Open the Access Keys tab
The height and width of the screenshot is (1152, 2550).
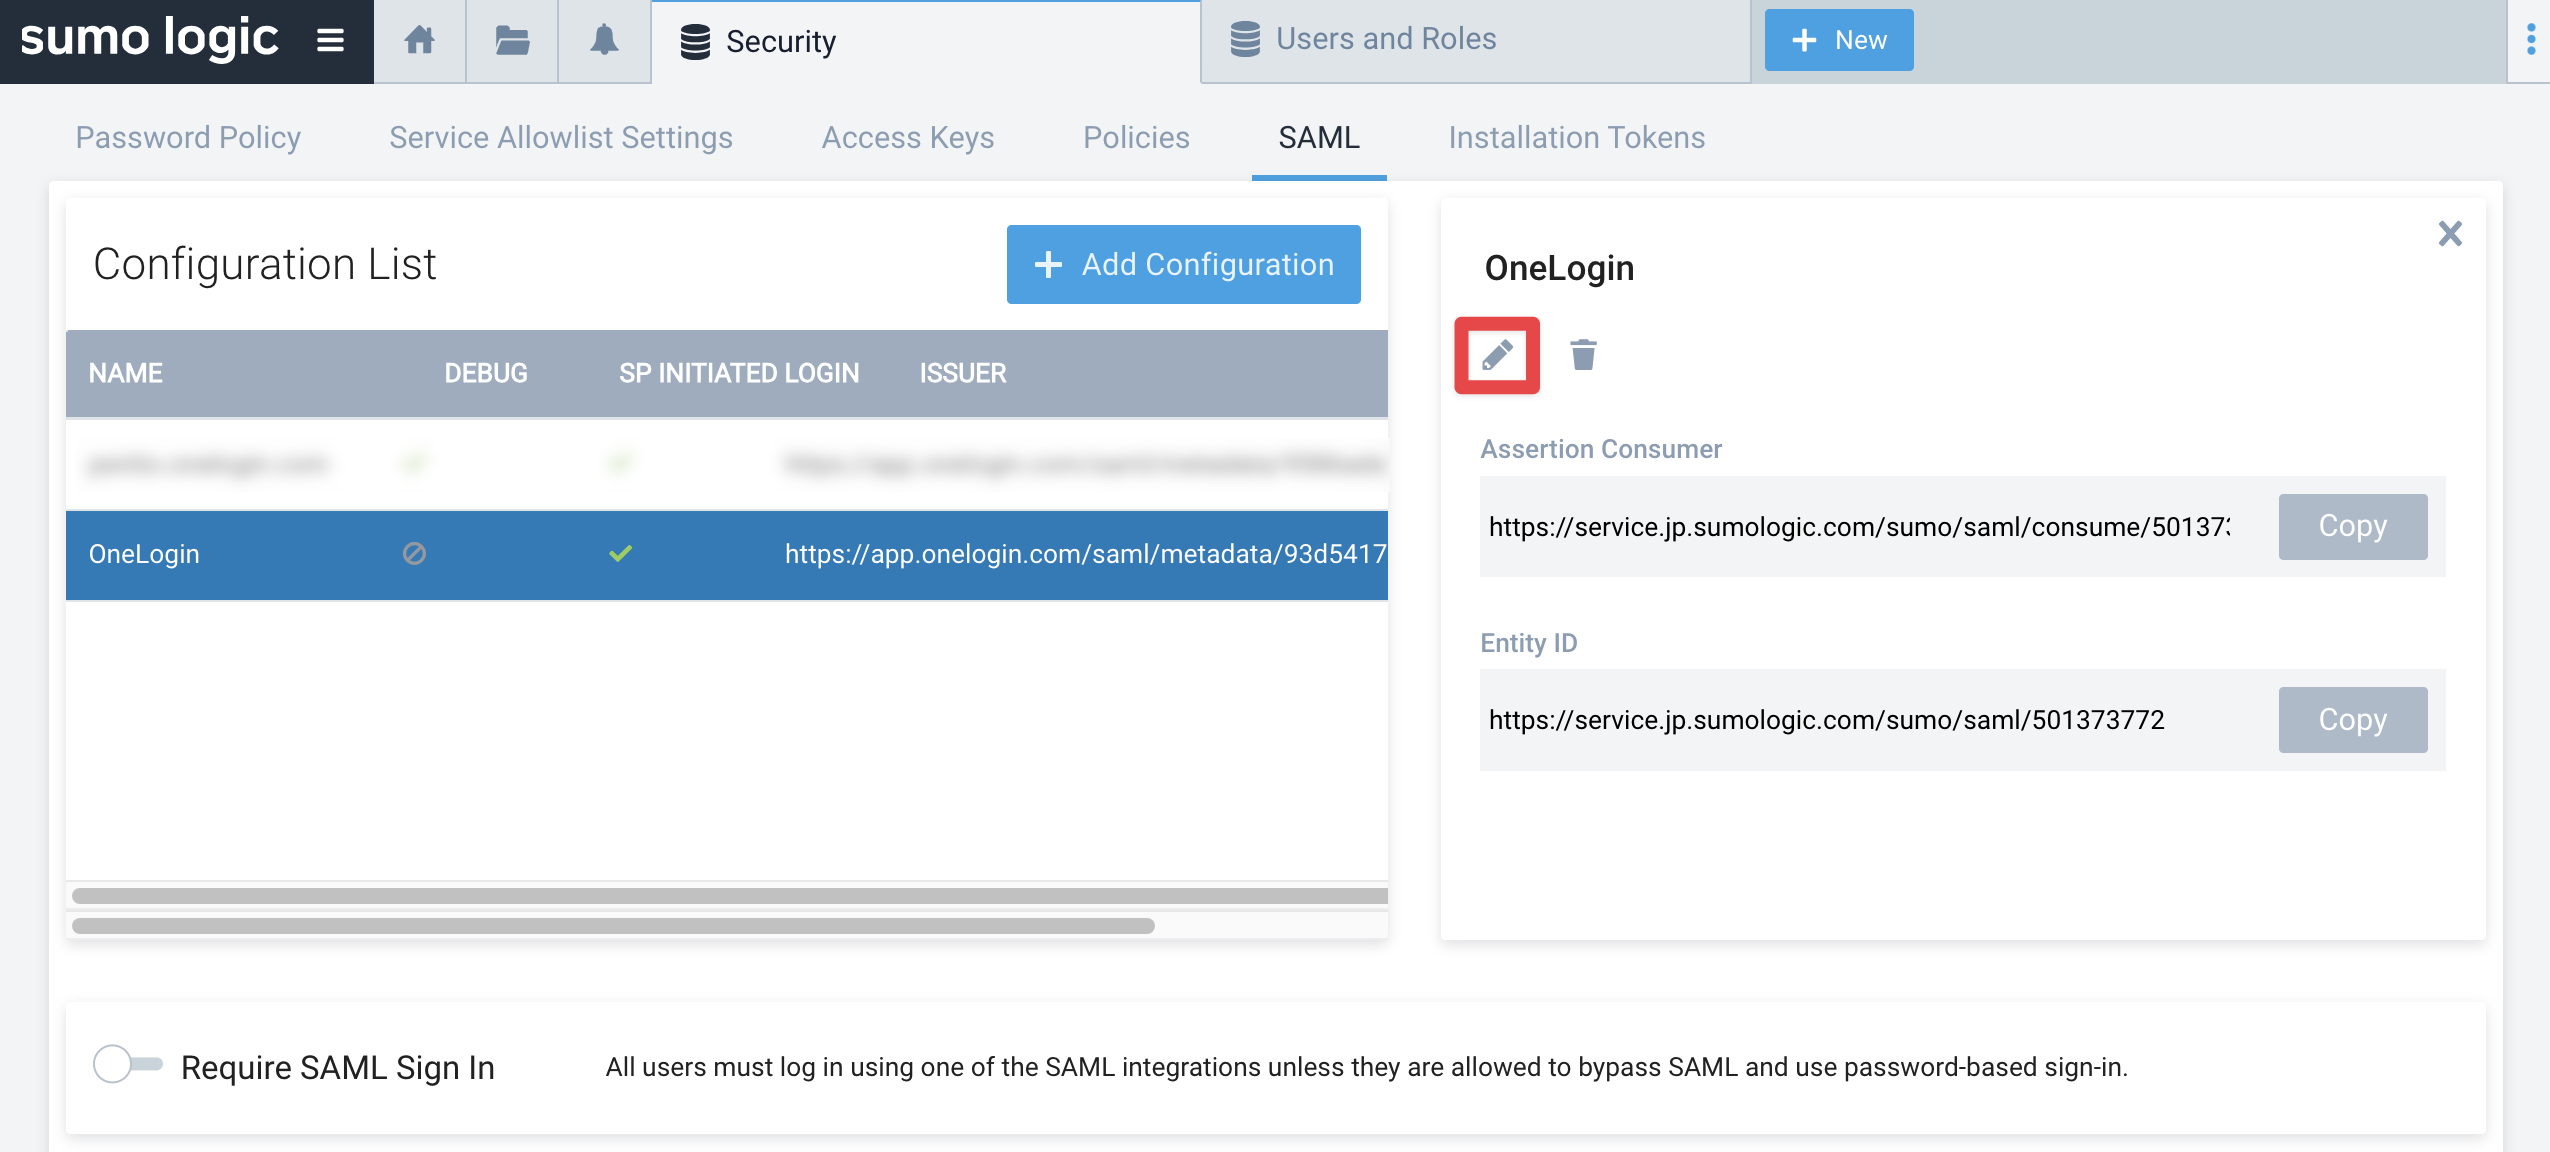(x=908, y=137)
